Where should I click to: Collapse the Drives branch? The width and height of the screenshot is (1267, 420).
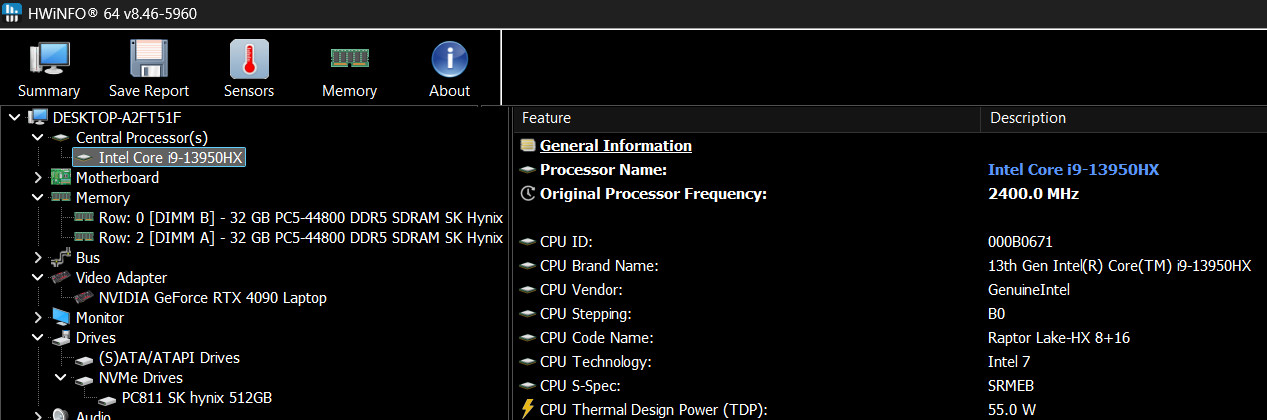38,337
